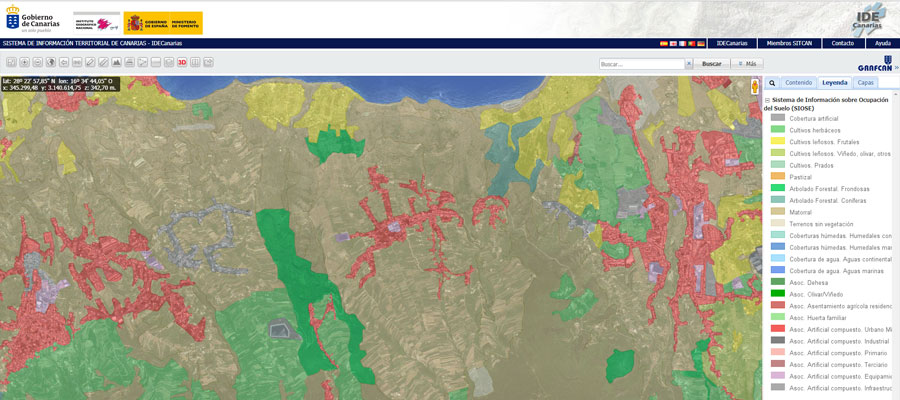Open the Capas tab
Screen dimensions: 900x400
[x=865, y=83]
